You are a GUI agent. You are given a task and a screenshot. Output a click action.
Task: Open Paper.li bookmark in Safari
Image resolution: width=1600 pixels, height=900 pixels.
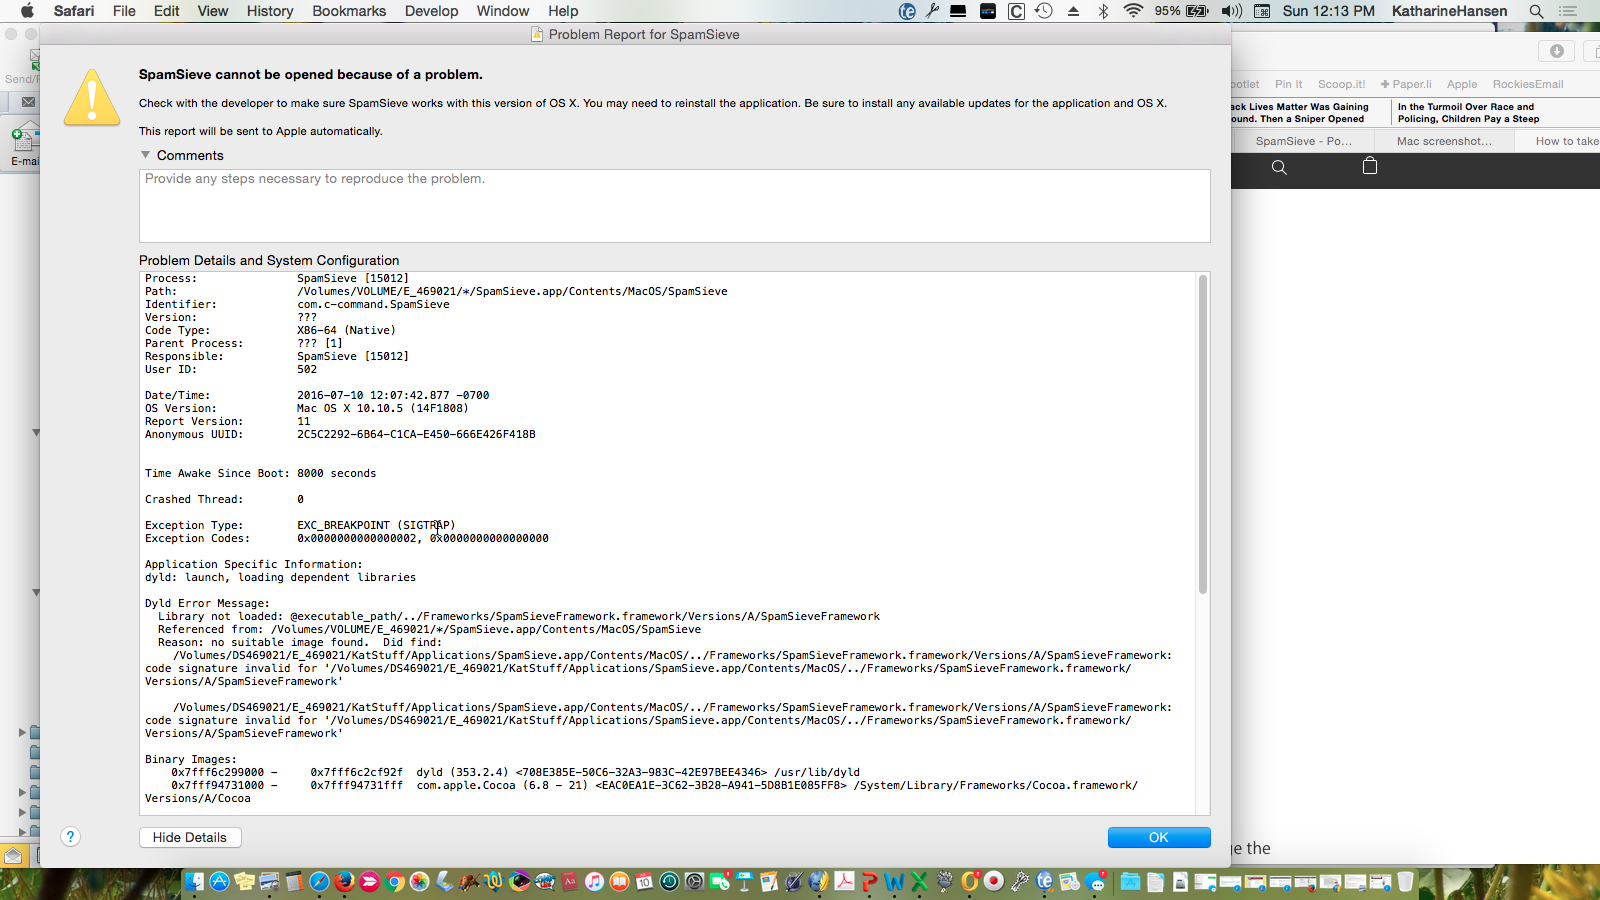pyautogui.click(x=1406, y=84)
